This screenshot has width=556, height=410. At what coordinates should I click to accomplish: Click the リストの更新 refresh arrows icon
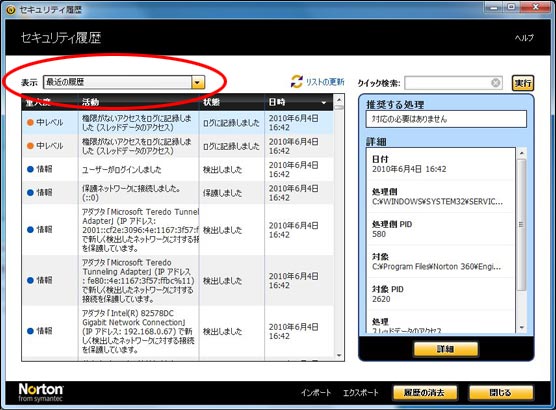point(297,81)
